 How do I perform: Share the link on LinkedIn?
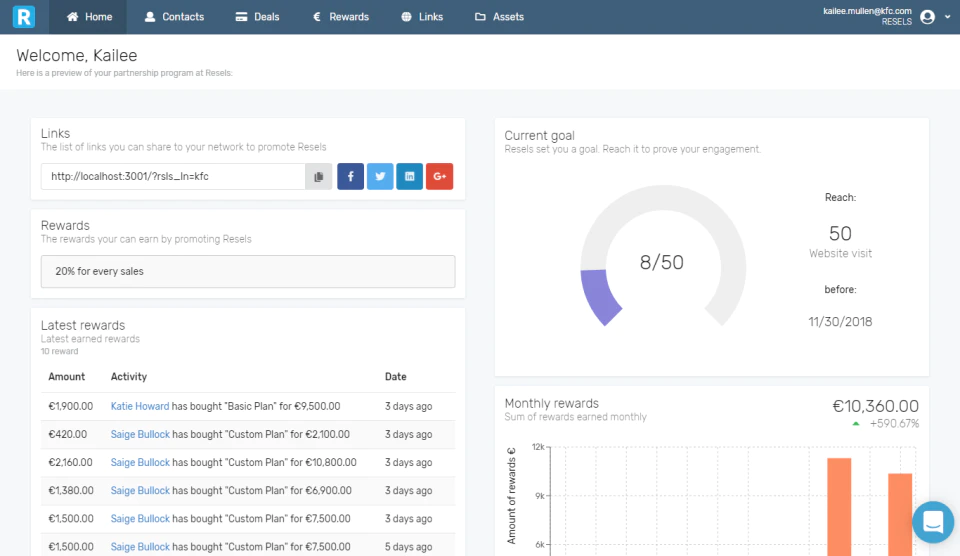(410, 176)
